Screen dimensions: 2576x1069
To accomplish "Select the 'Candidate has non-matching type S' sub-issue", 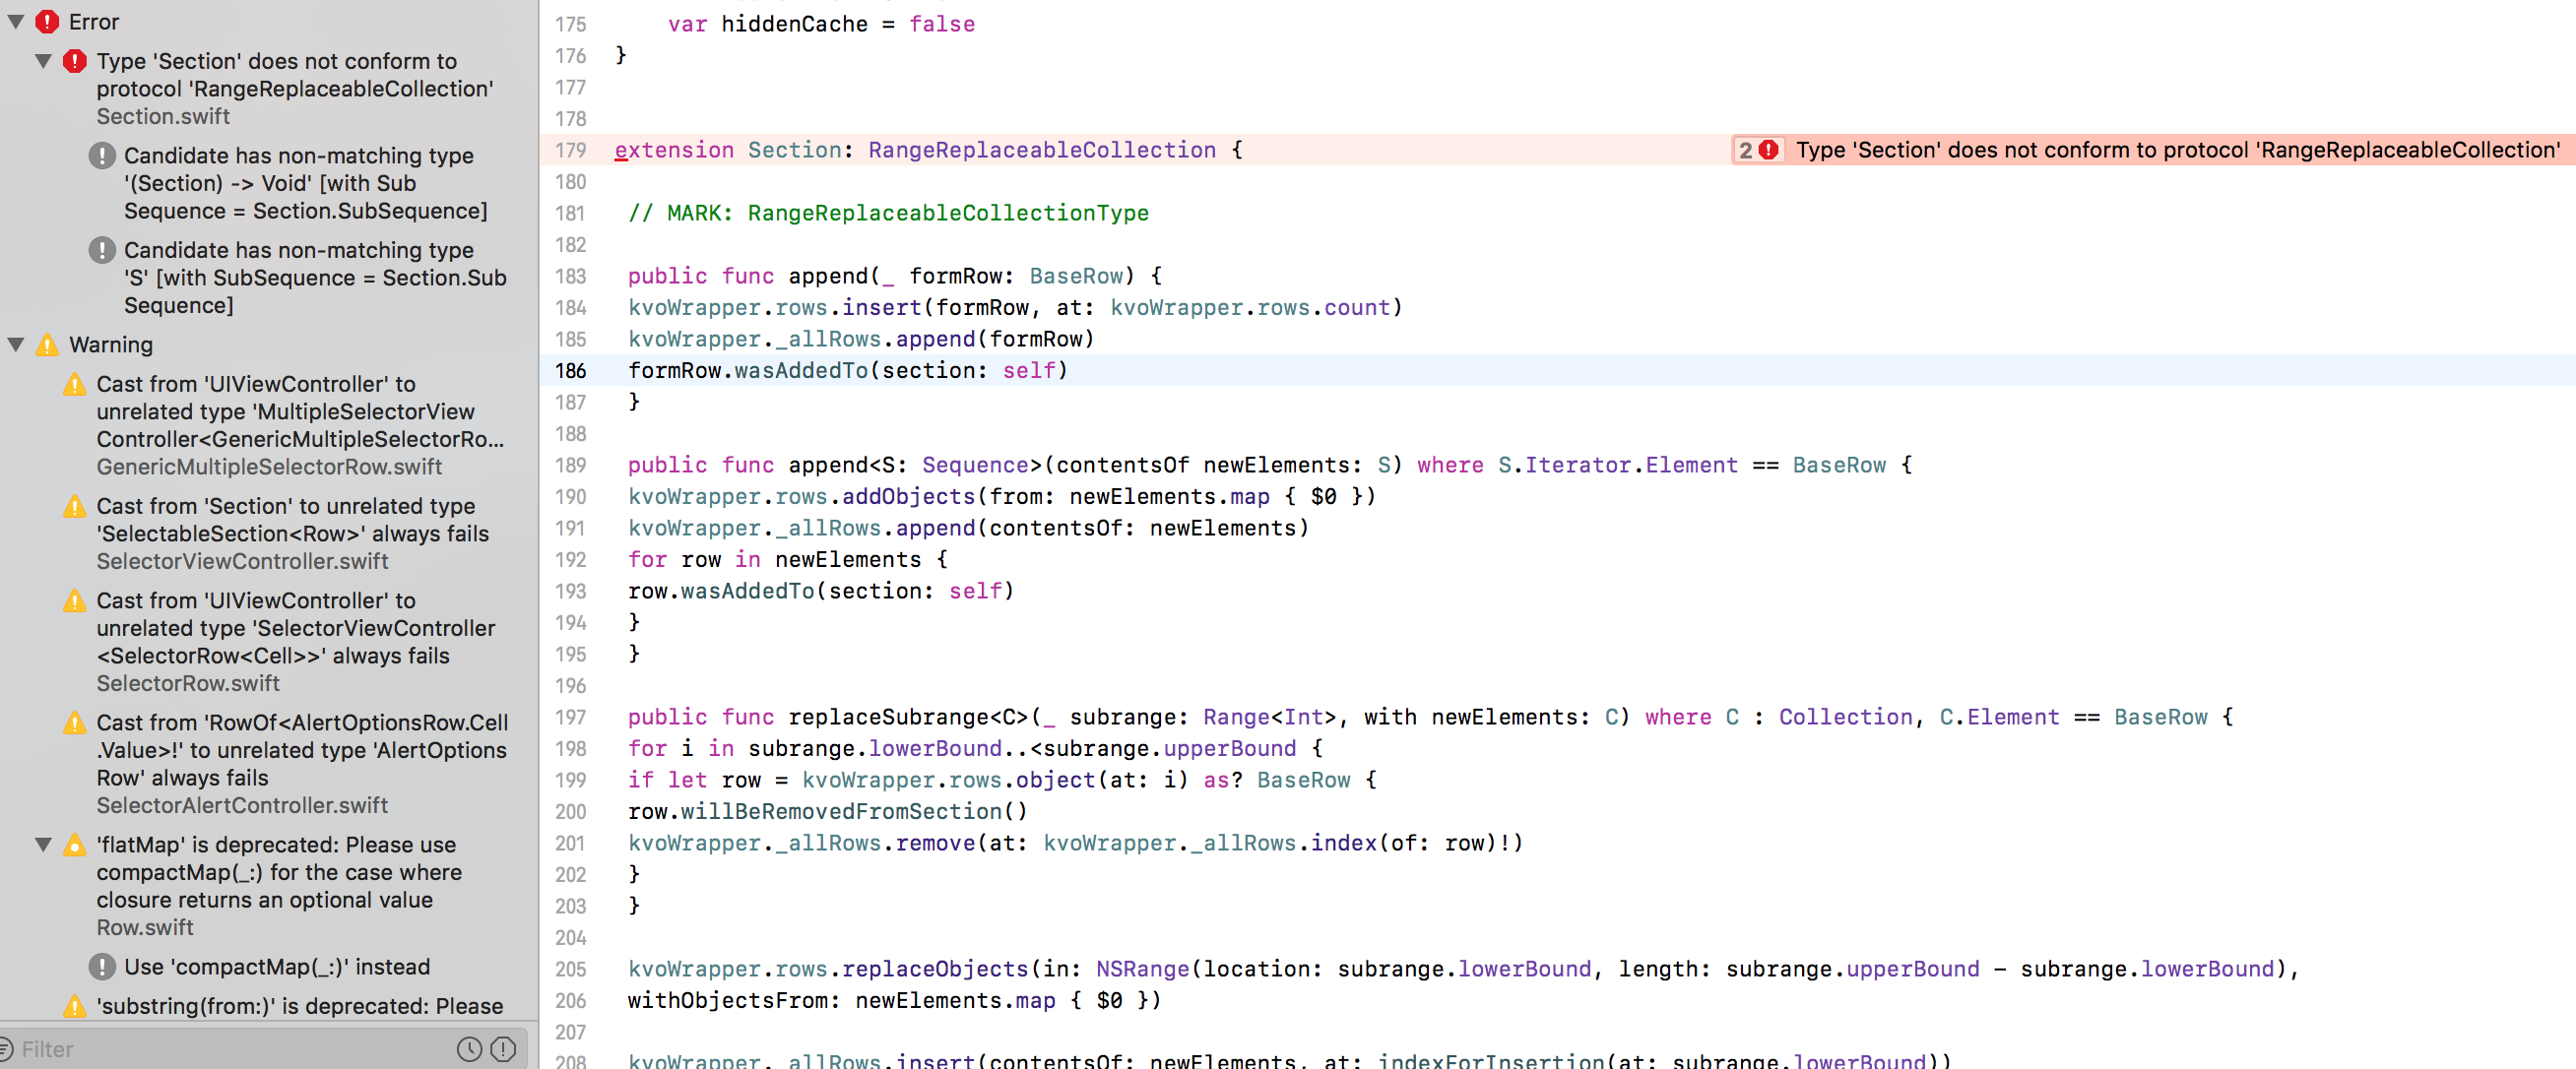I will 300,277.
